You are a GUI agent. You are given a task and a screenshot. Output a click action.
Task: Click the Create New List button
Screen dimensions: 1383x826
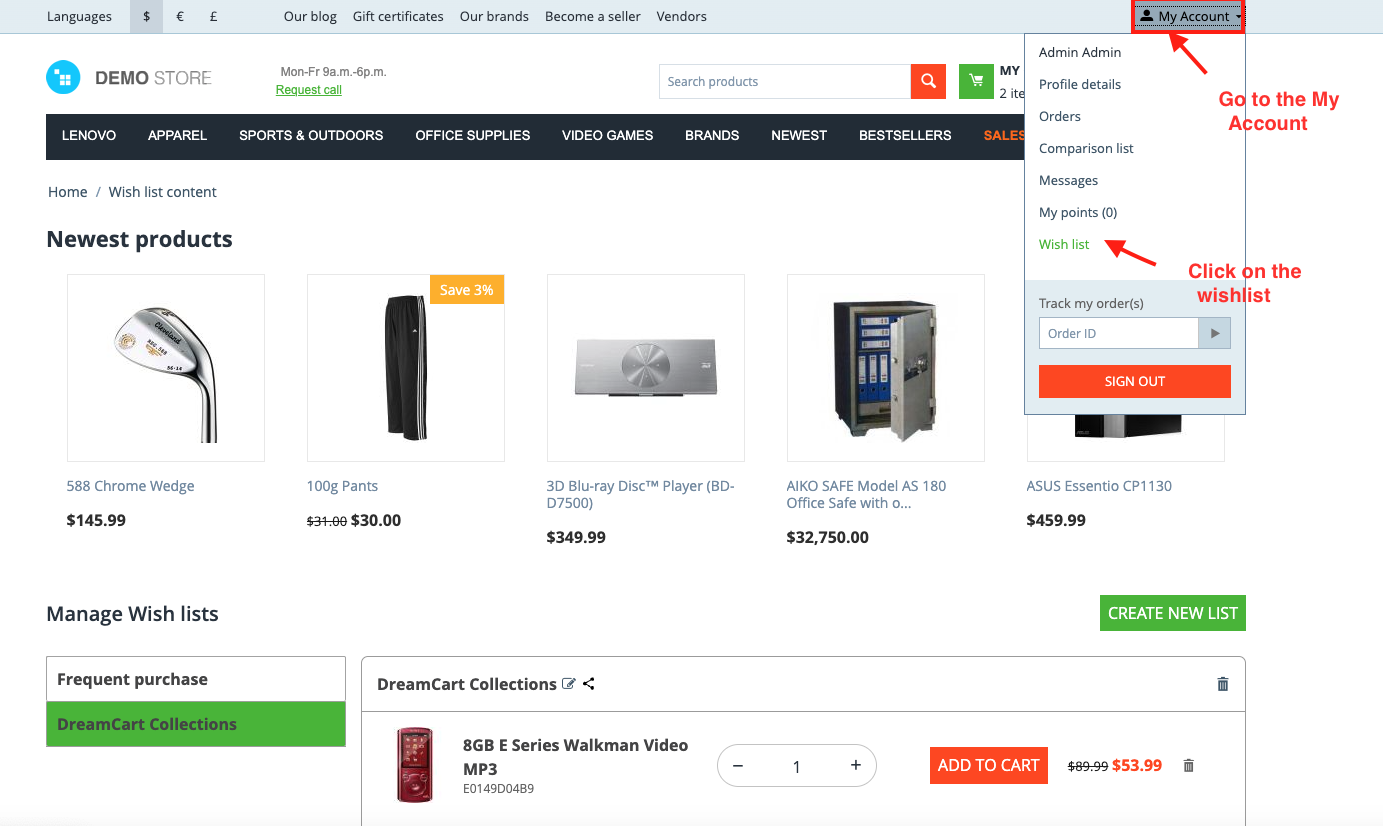click(1173, 613)
